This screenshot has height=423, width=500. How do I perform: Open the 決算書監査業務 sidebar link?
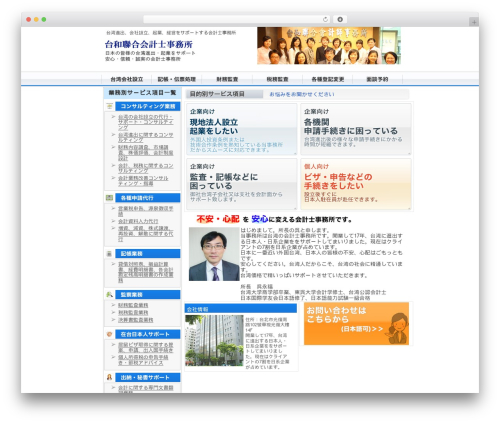pyautogui.click(x=136, y=320)
